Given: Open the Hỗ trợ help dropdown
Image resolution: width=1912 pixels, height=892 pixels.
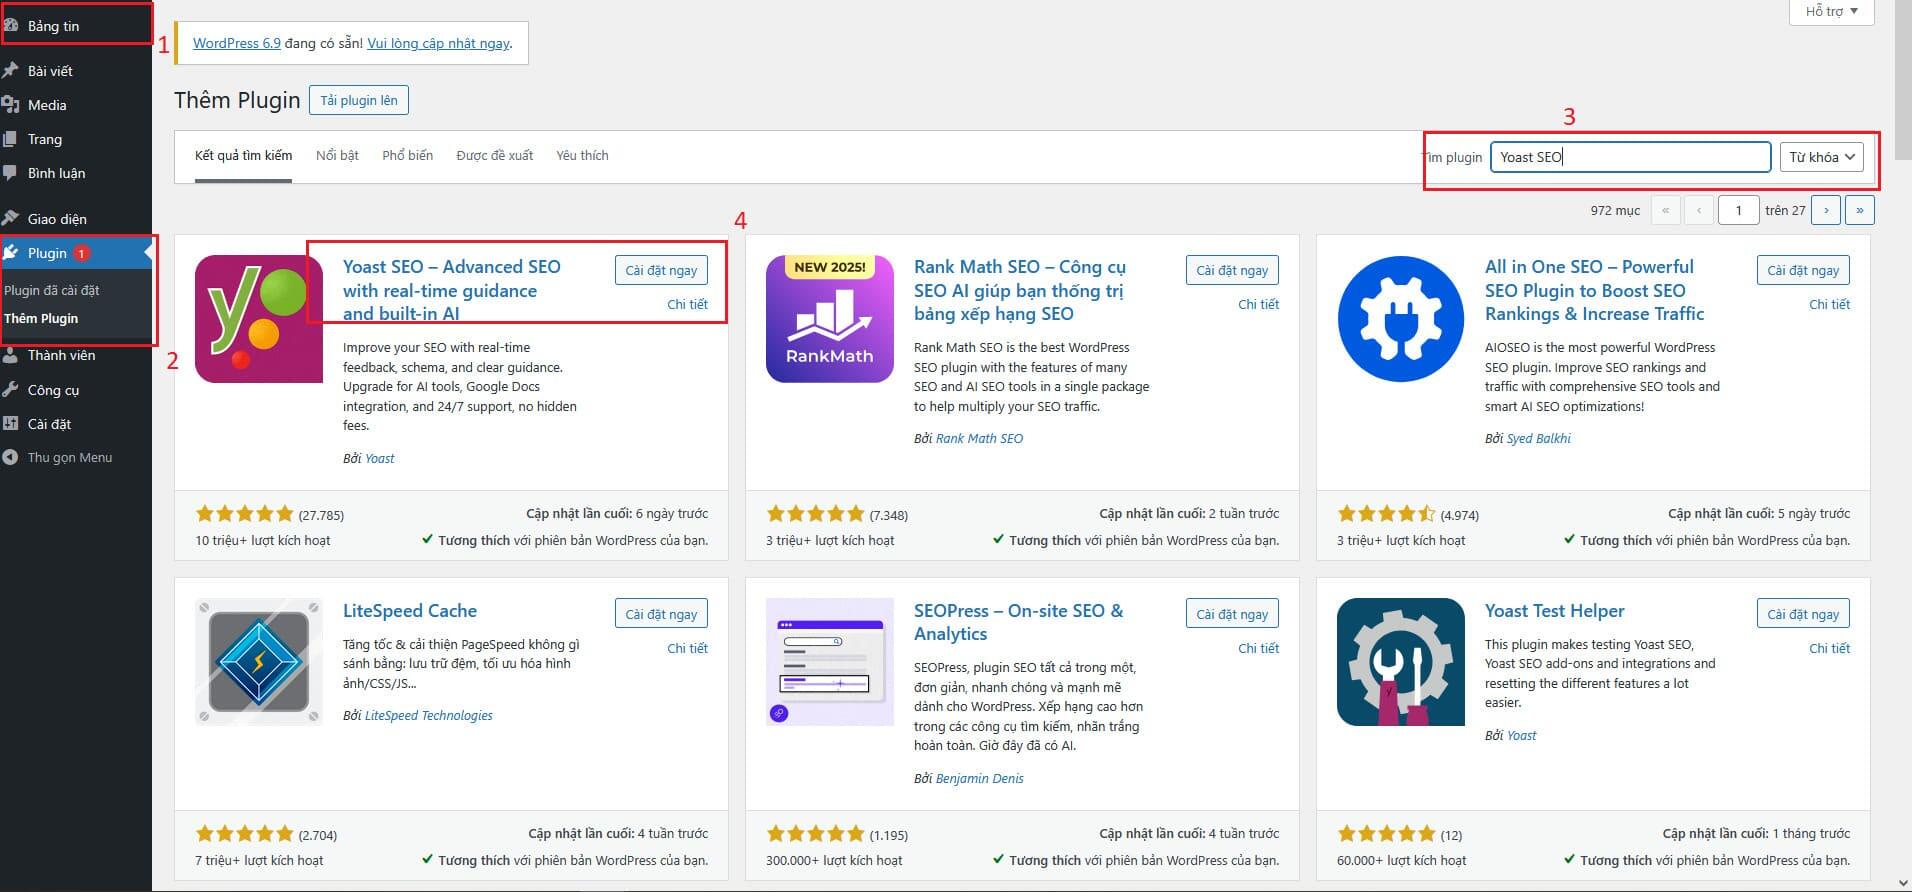Looking at the screenshot, I should coord(1831,11).
